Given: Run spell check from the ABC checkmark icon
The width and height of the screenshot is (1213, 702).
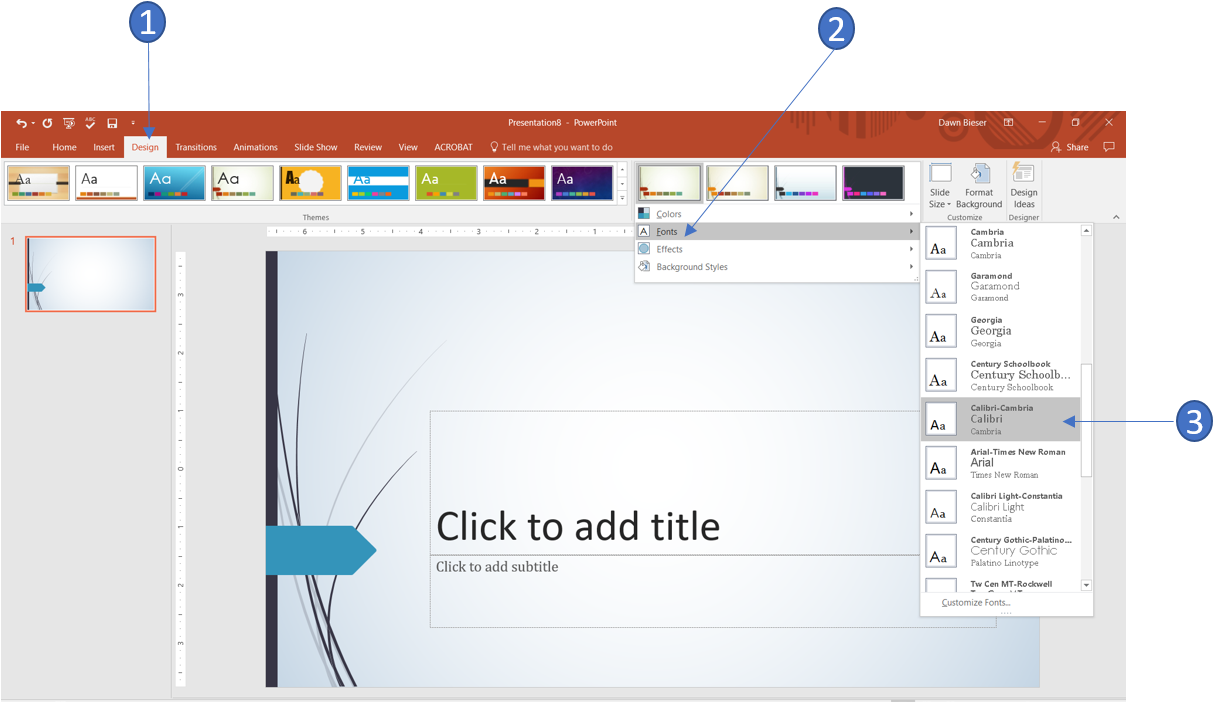Looking at the screenshot, I should tap(90, 123).
